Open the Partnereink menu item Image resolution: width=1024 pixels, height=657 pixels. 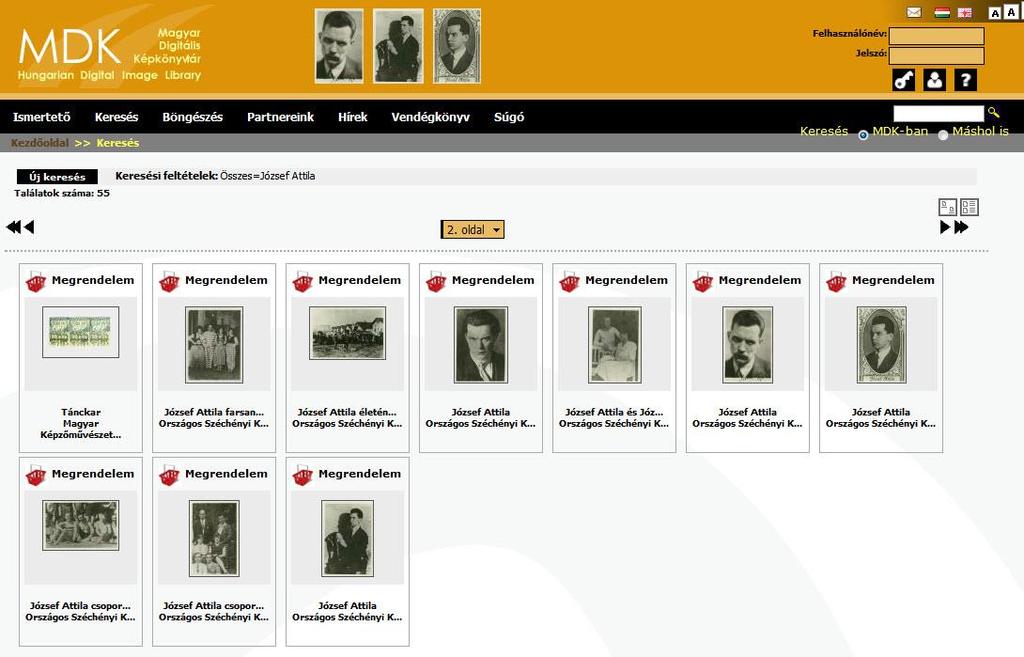(x=280, y=117)
